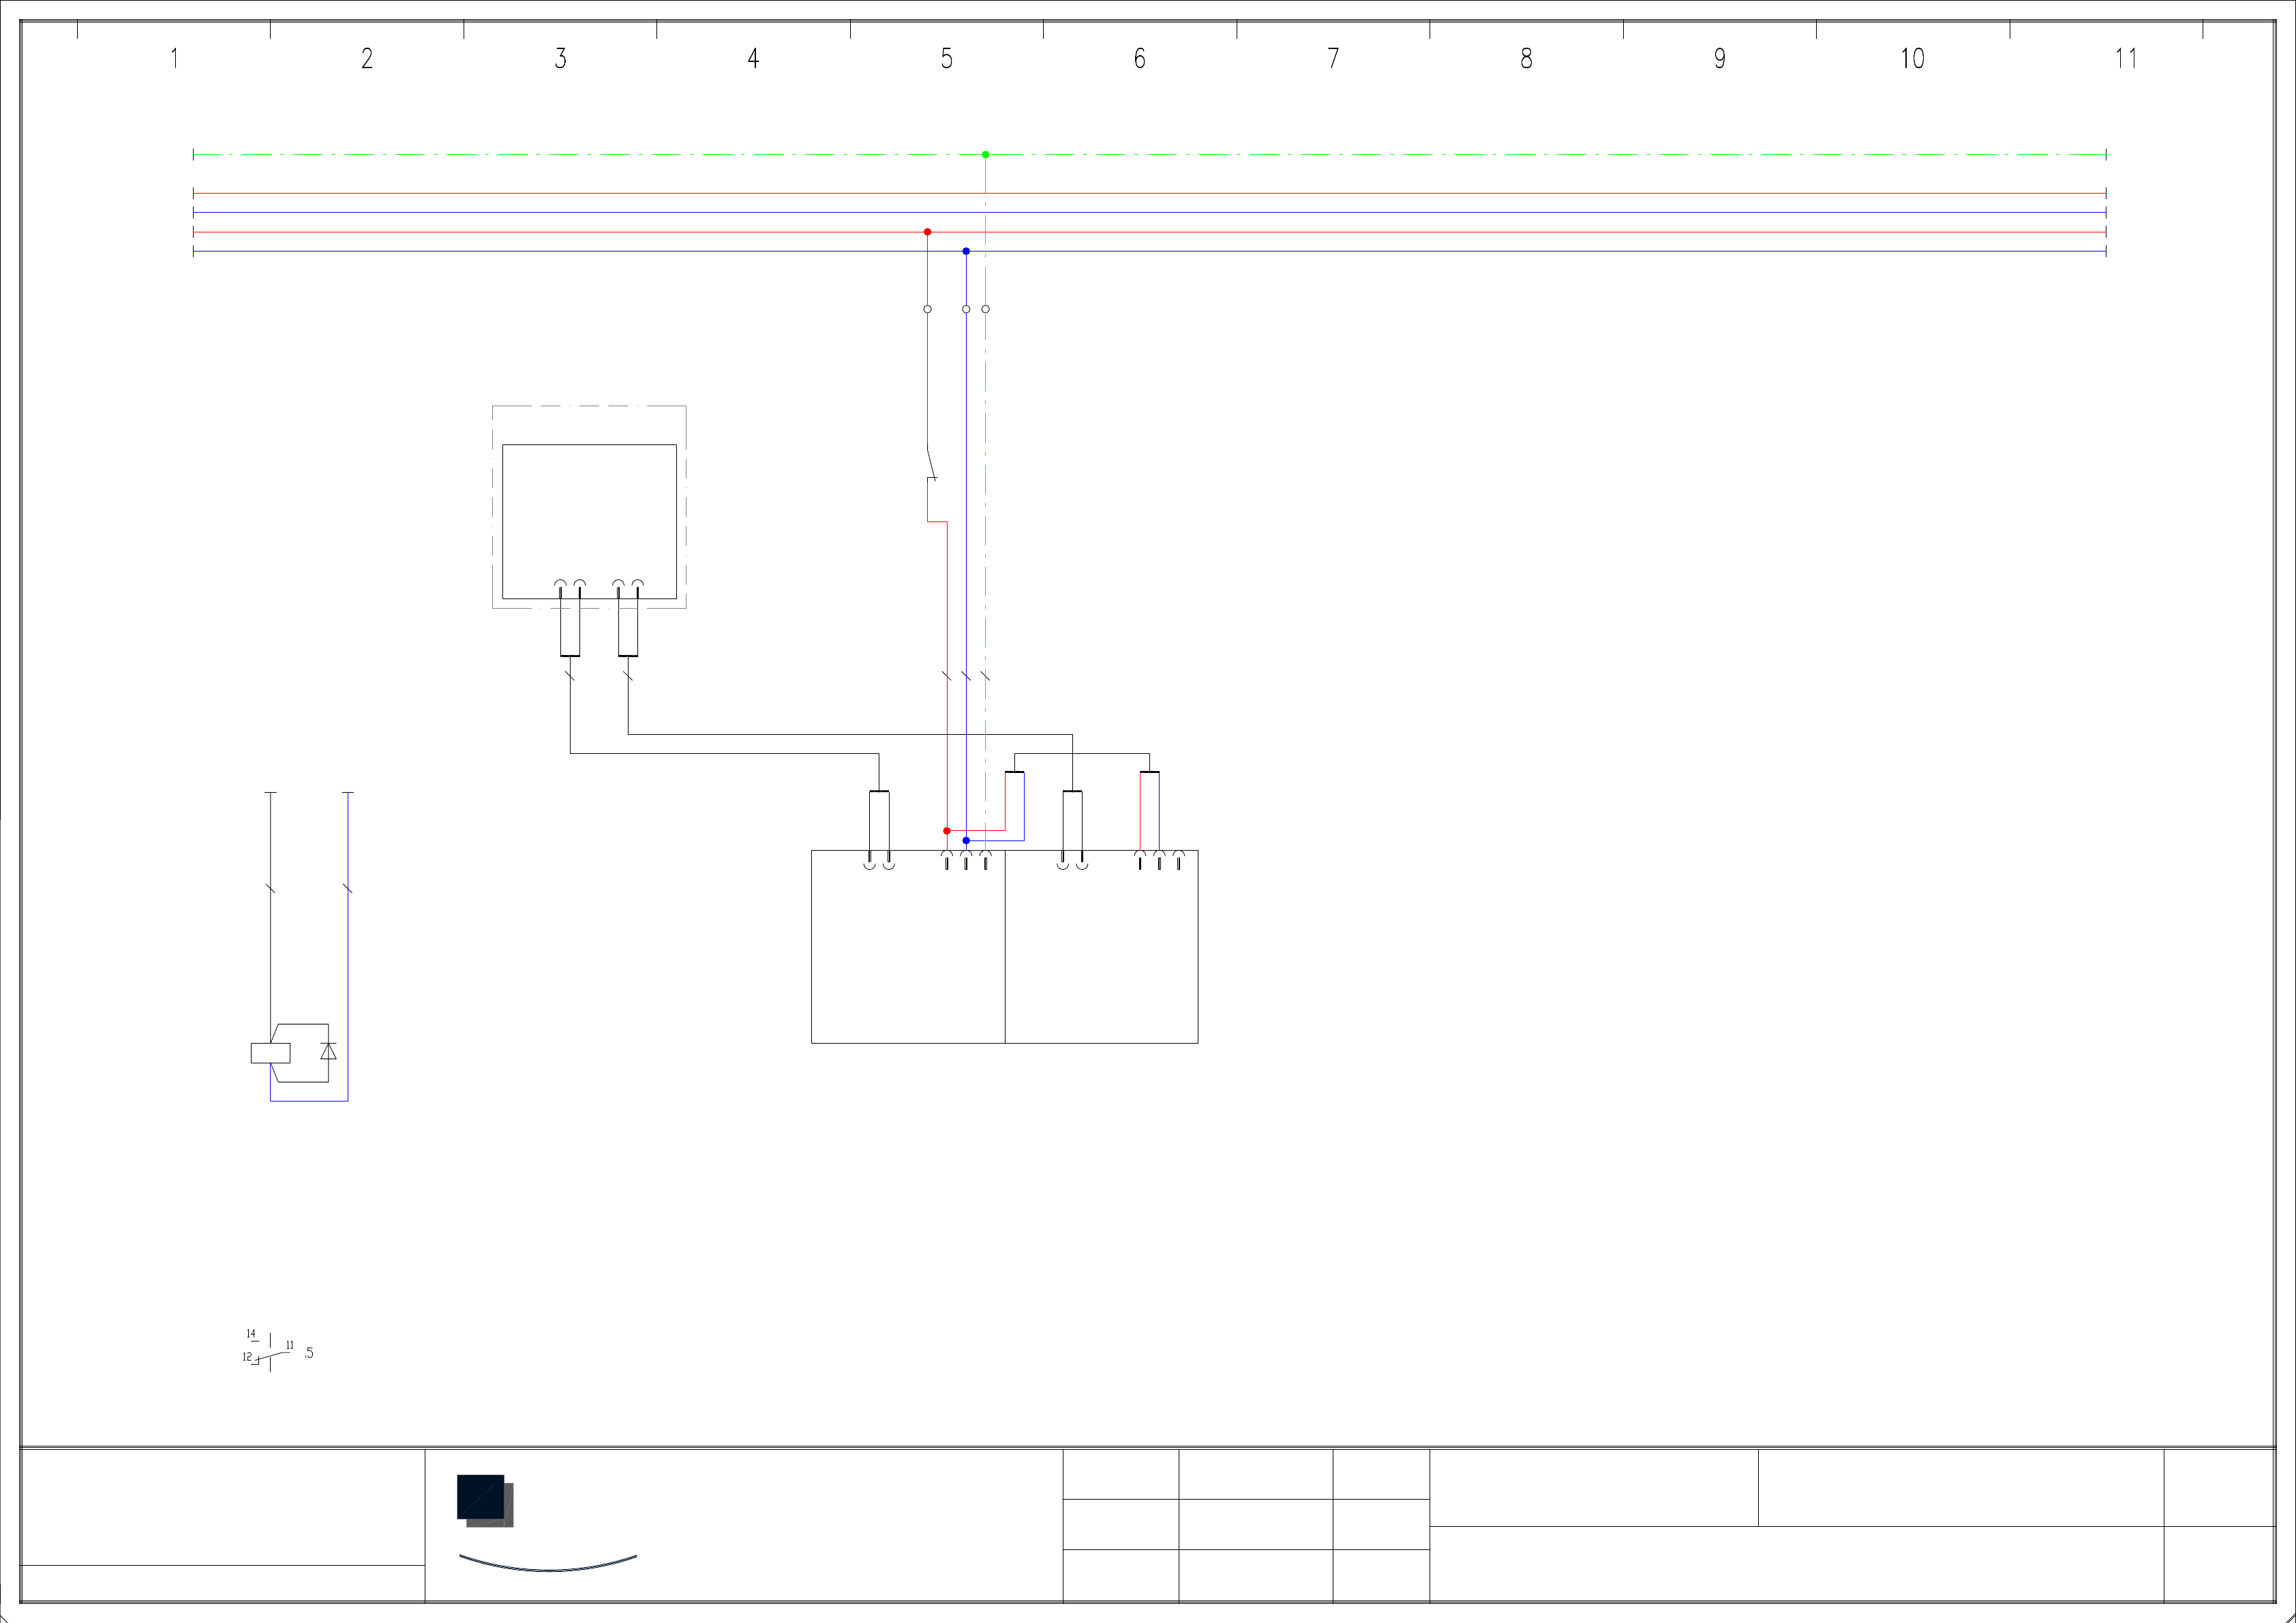Click the red junction dot above lower module

click(x=947, y=831)
